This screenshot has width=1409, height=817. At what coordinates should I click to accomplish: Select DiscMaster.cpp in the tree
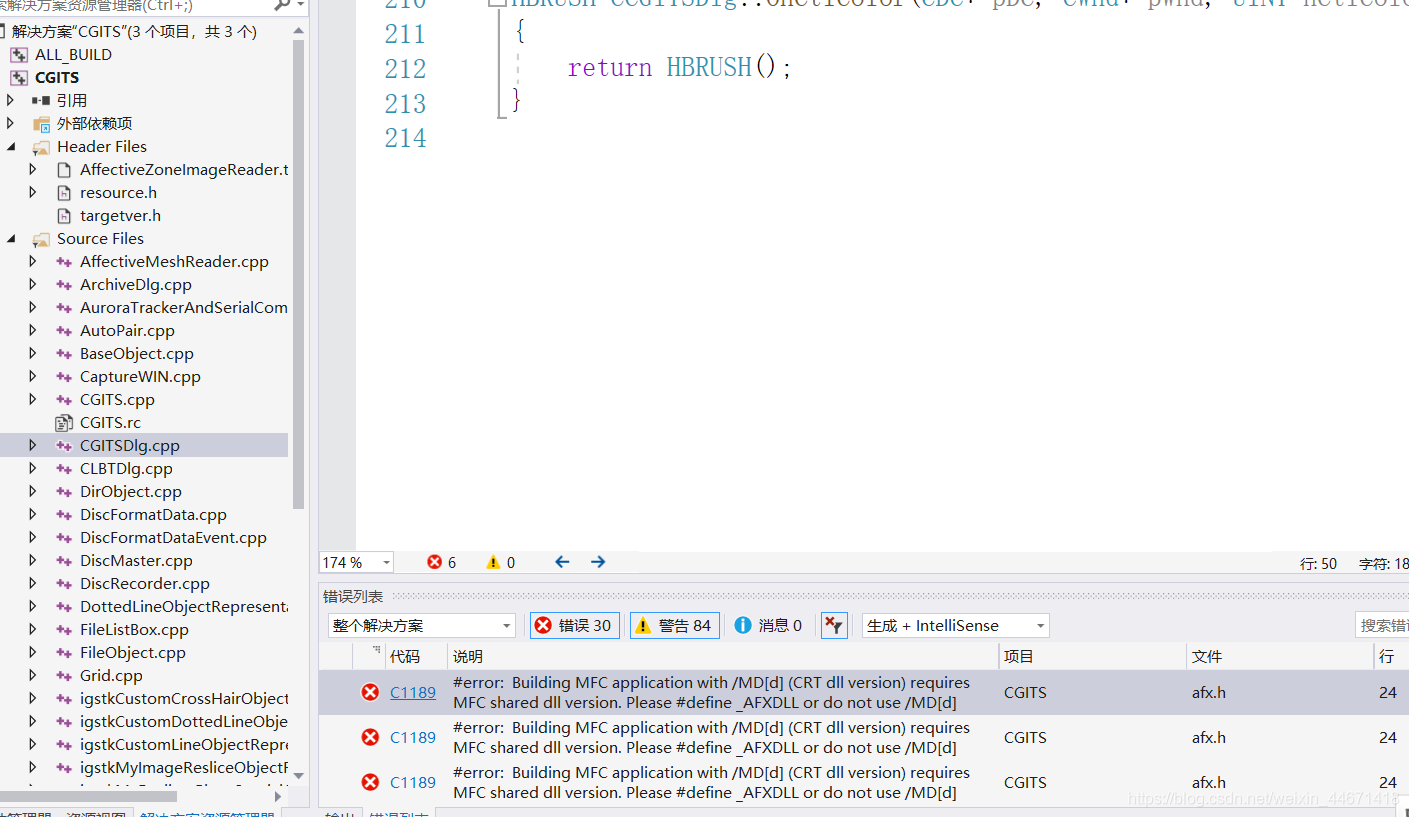(136, 560)
